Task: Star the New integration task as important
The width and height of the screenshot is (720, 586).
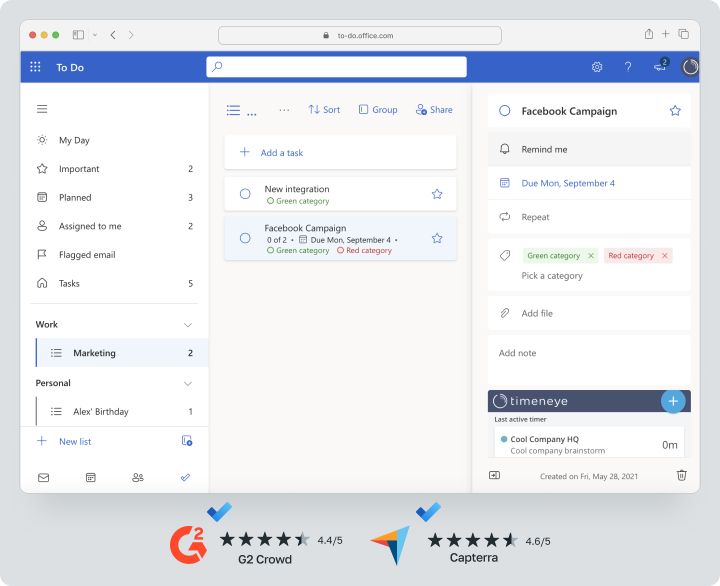Action: (x=437, y=194)
